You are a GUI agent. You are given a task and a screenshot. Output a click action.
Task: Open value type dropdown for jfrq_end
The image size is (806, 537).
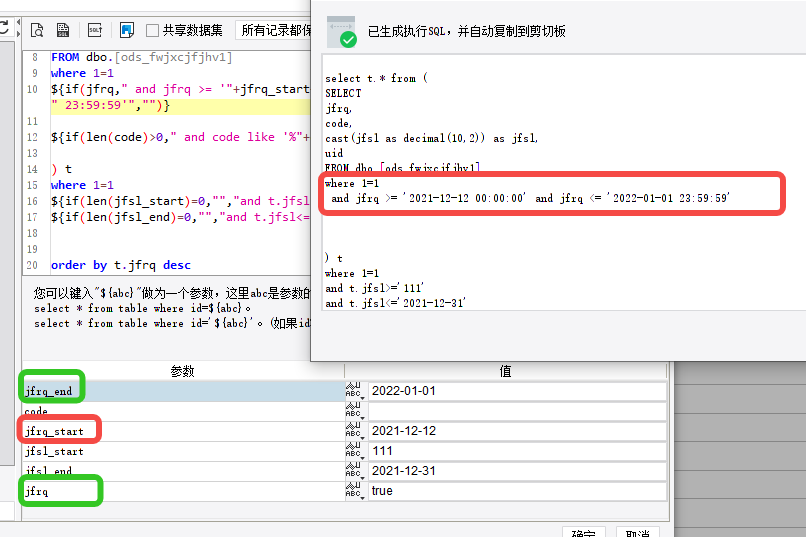(354, 391)
